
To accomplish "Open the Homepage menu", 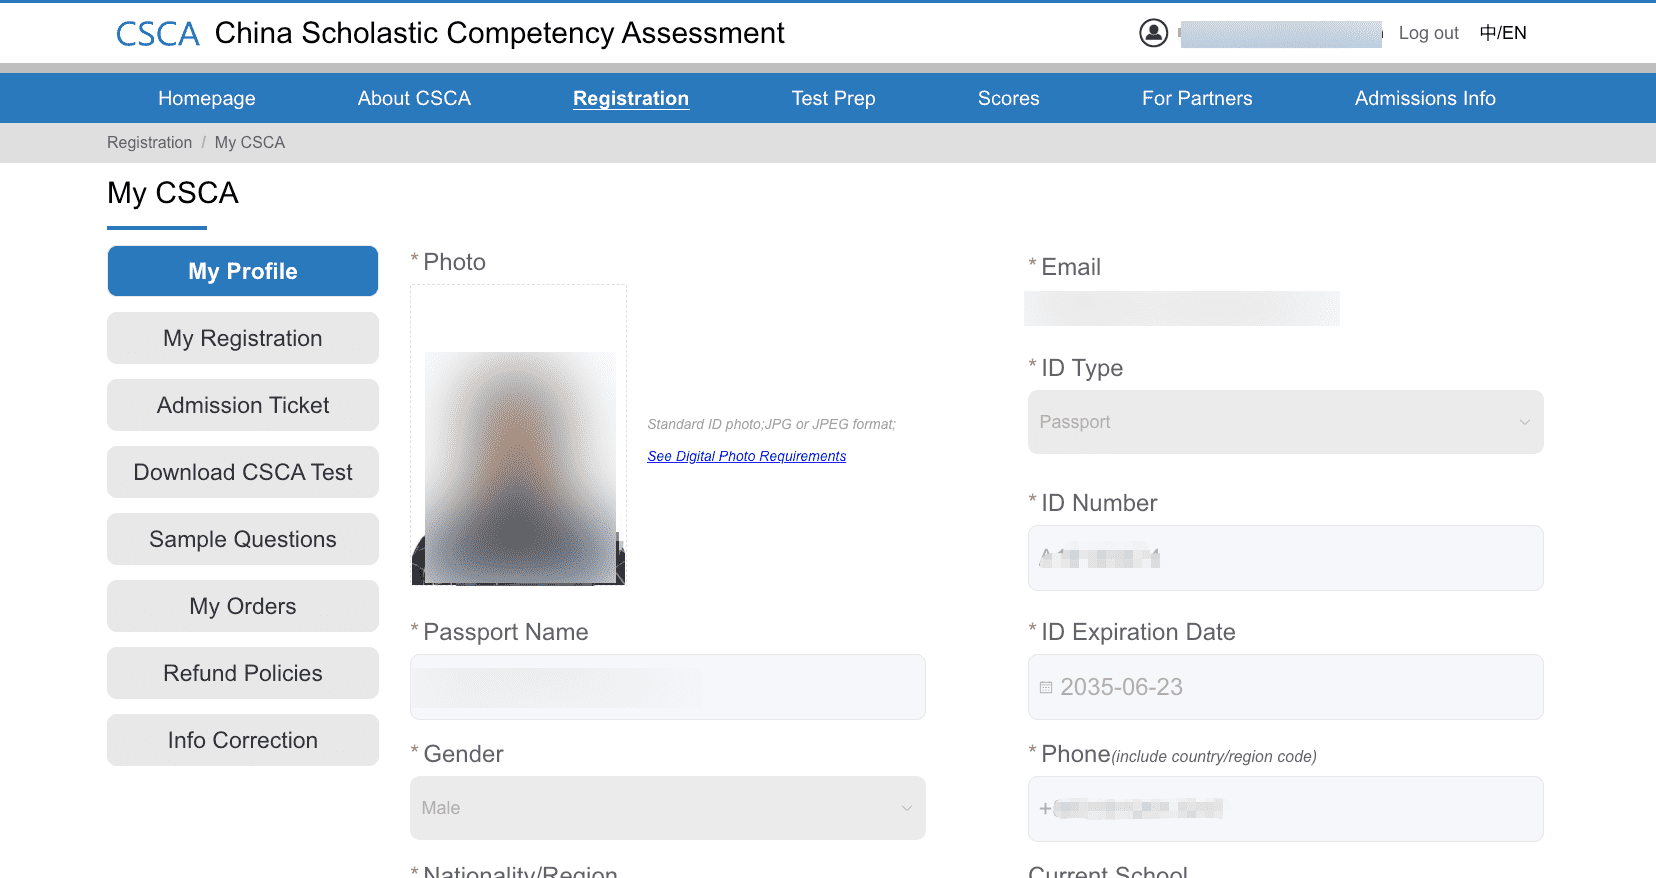I will click(x=207, y=98).
